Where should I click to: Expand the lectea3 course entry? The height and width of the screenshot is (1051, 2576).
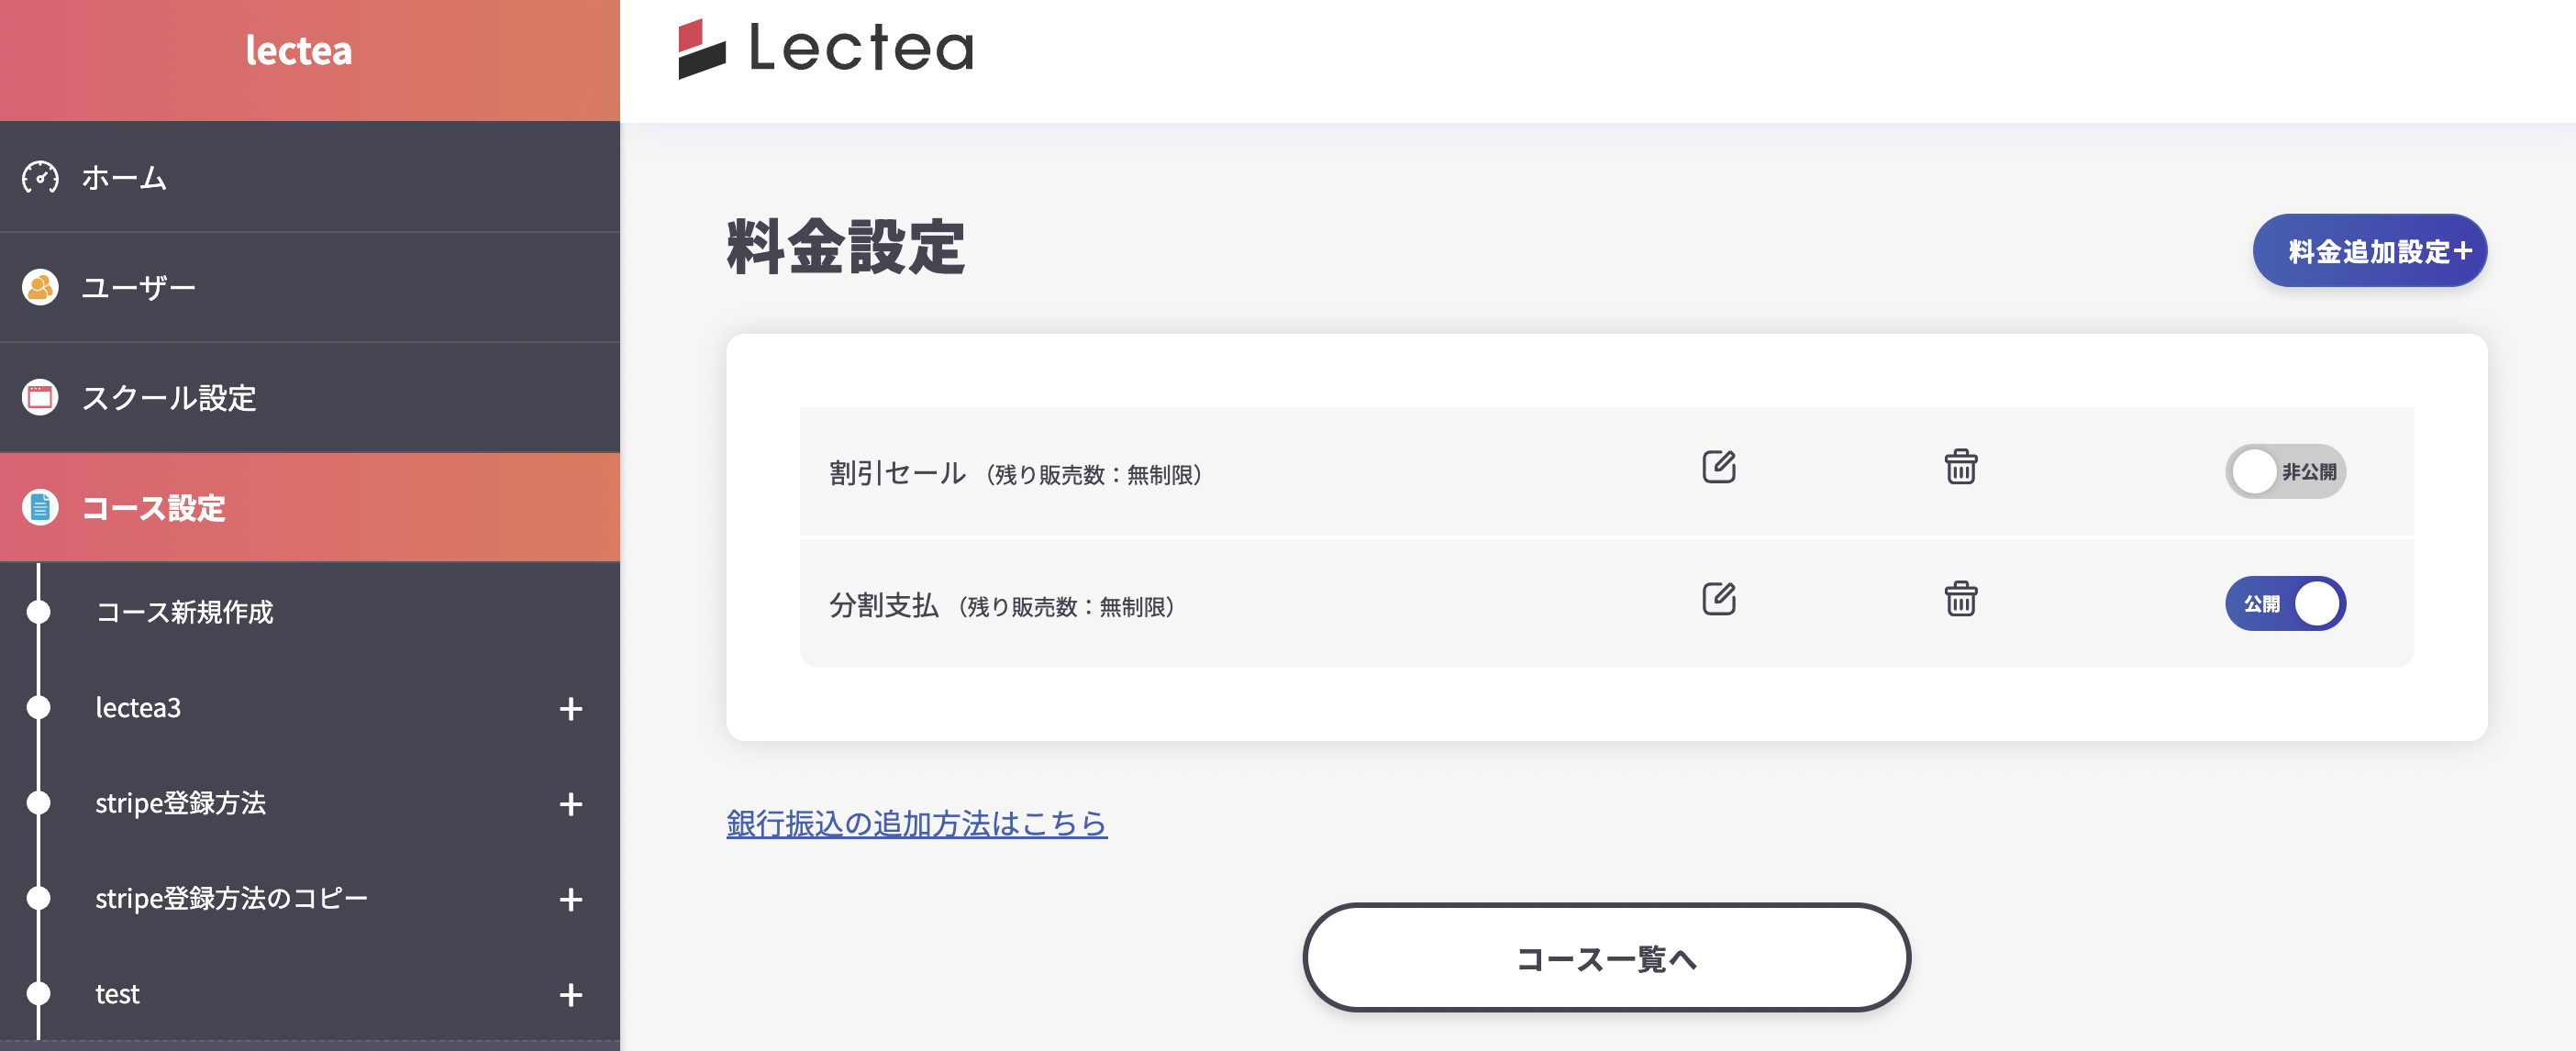pos(570,710)
